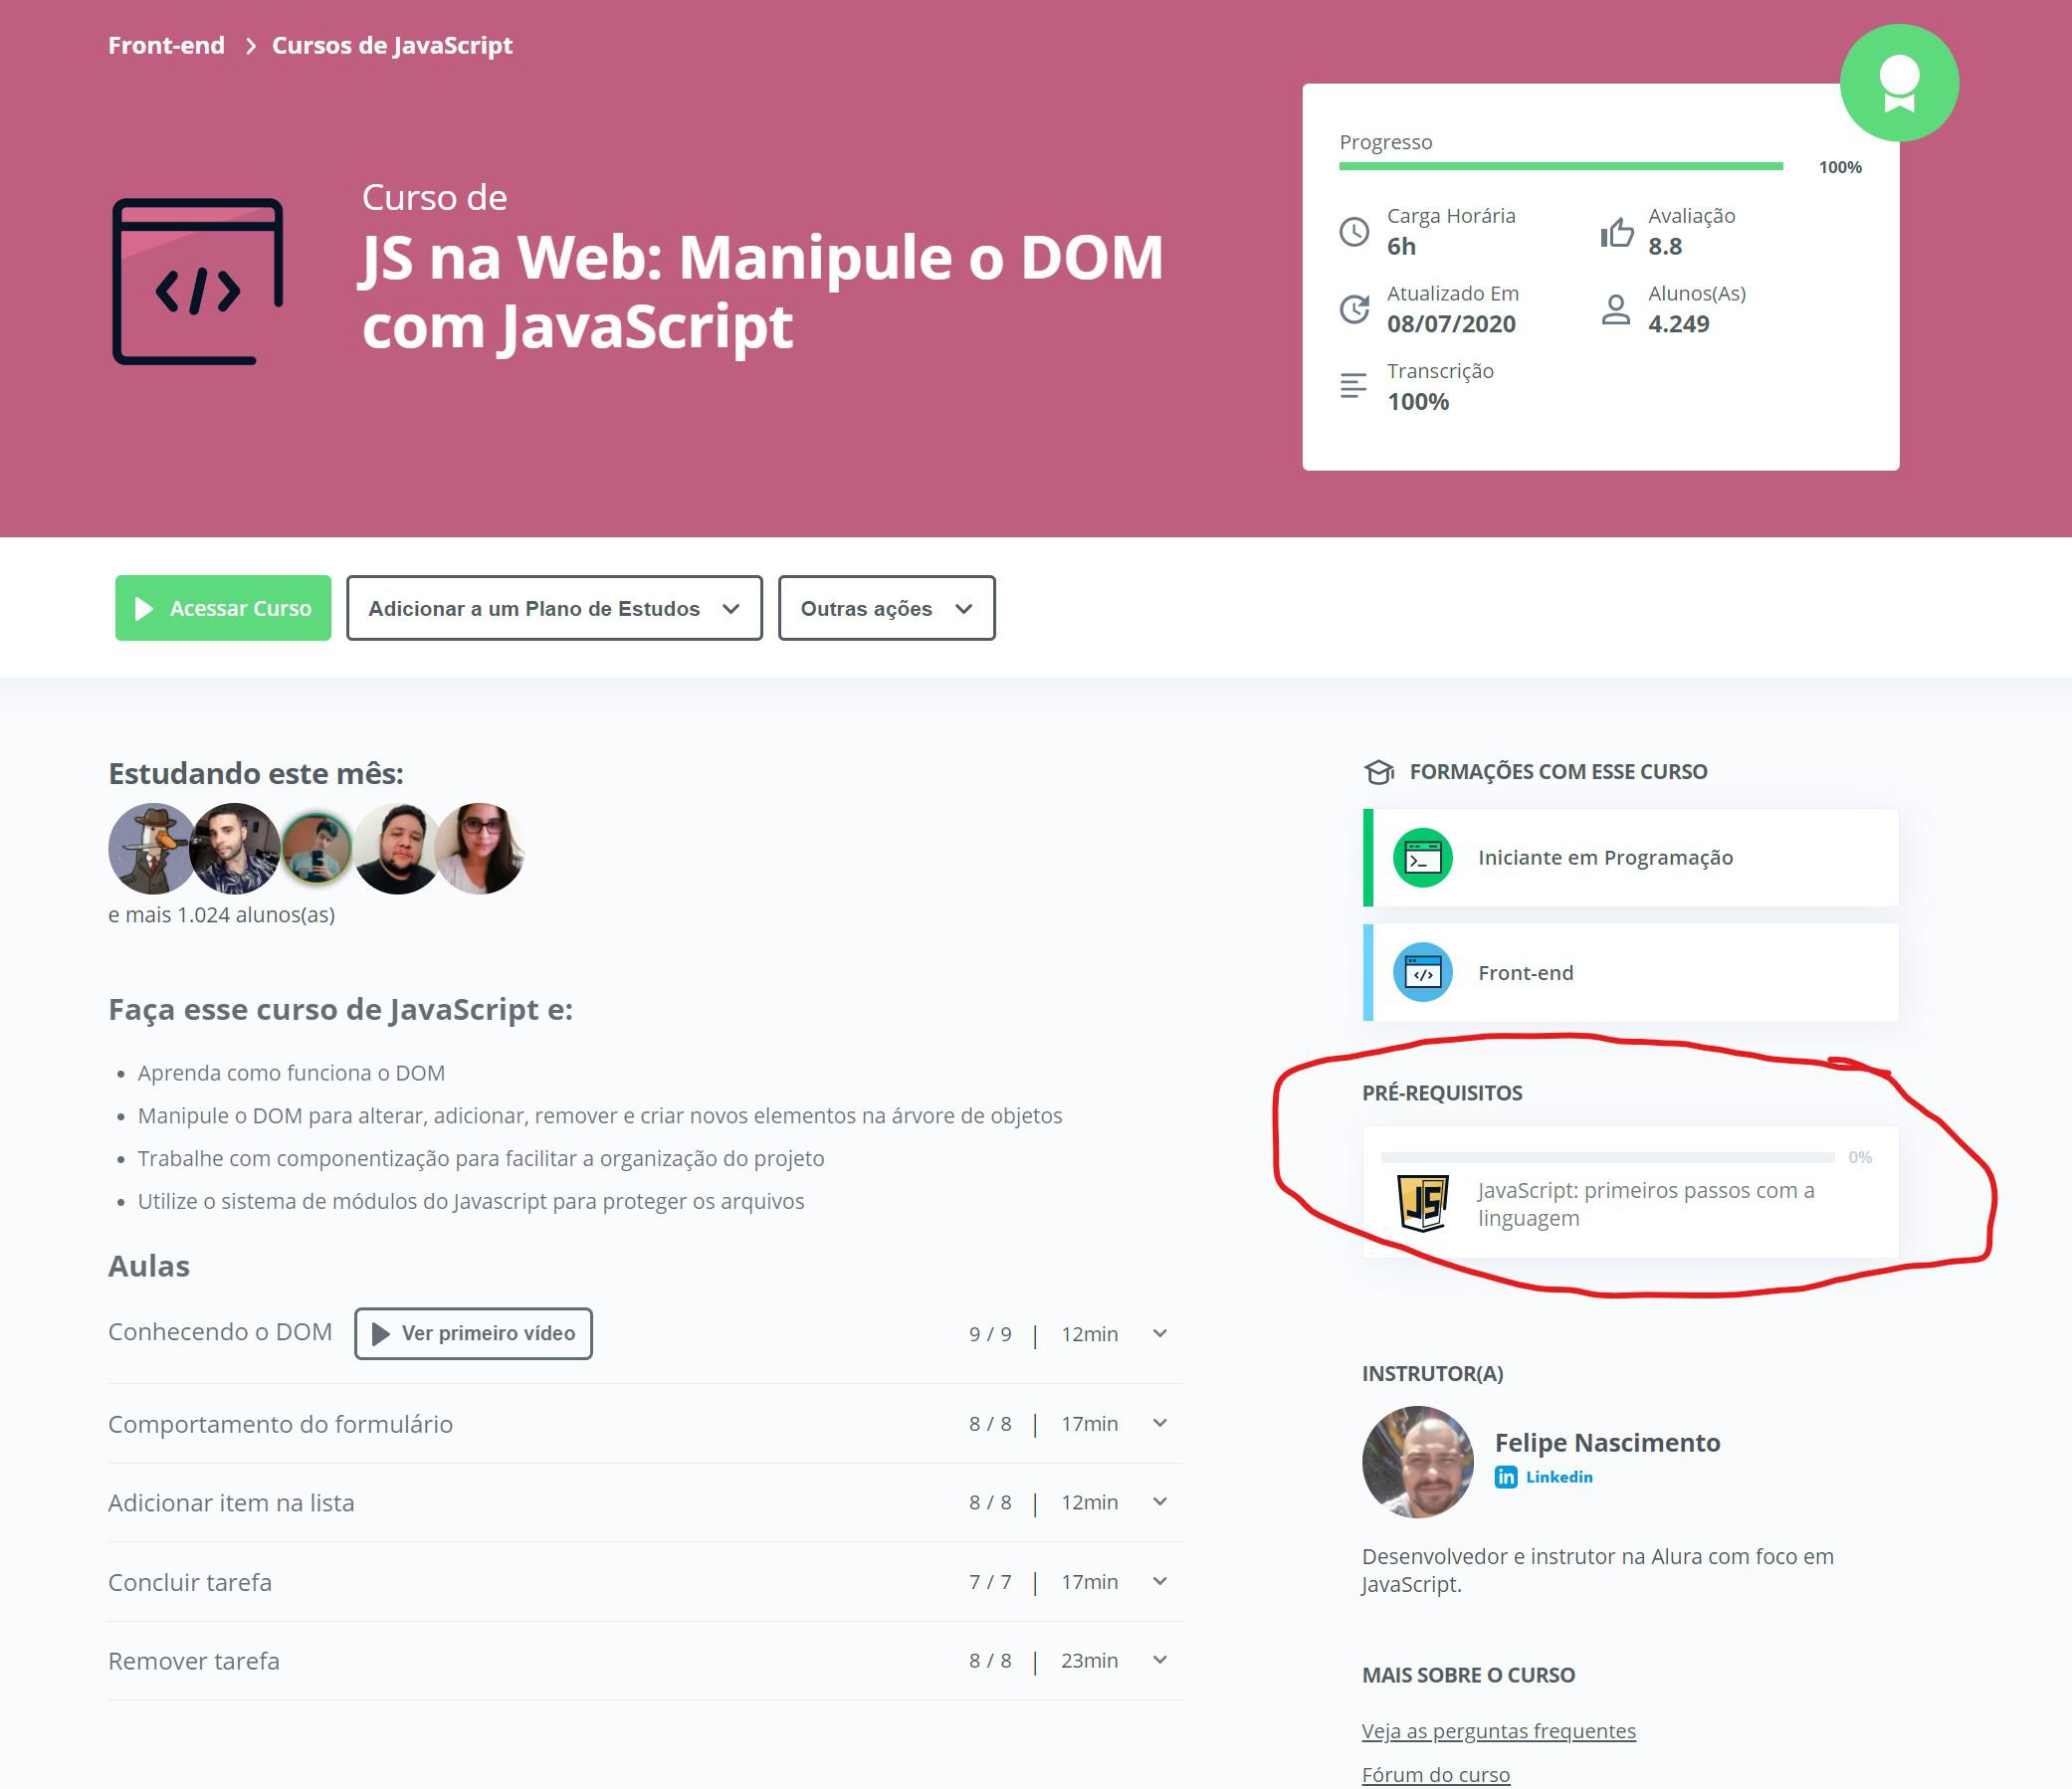This screenshot has height=1789, width=2072.
Task: Click the 4.249 students count
Action: click(x=1679, y=324)
